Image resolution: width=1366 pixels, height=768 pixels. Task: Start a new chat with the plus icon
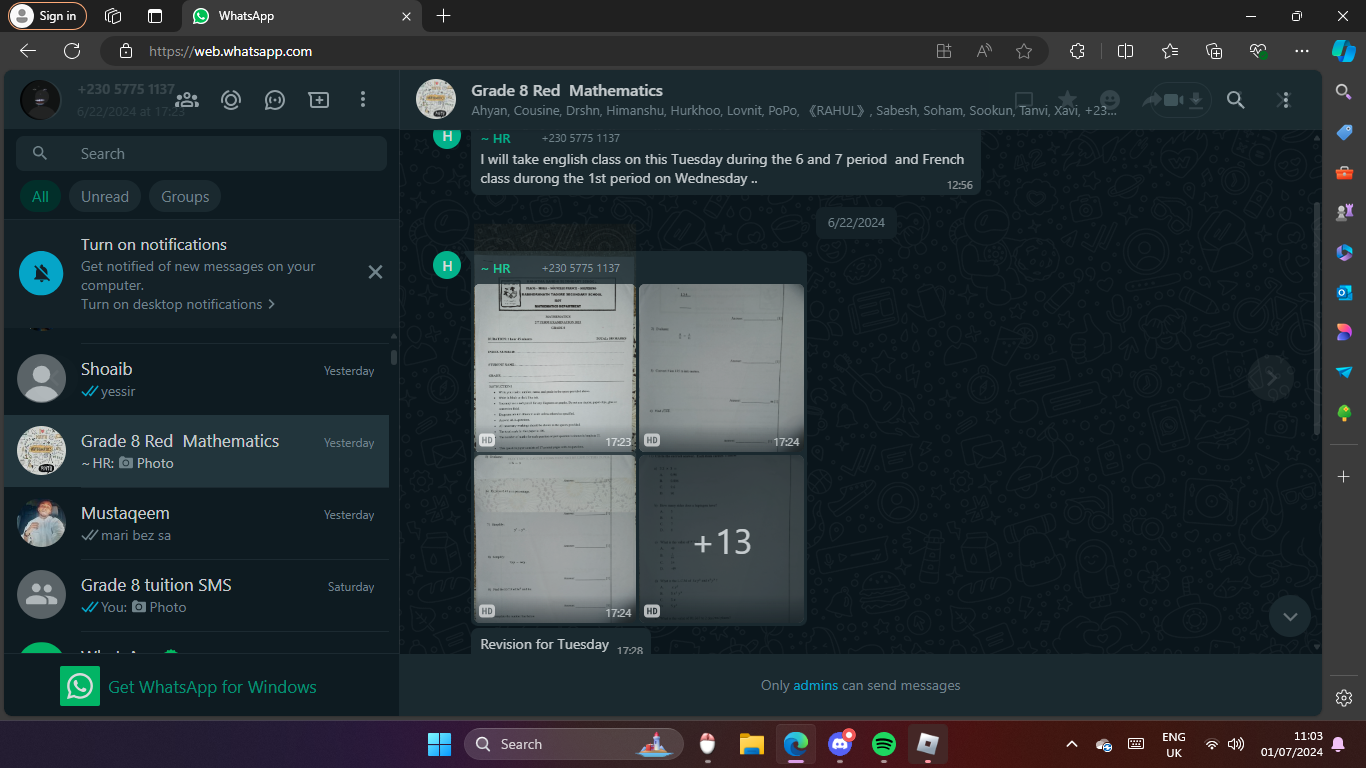pos(319,100)
